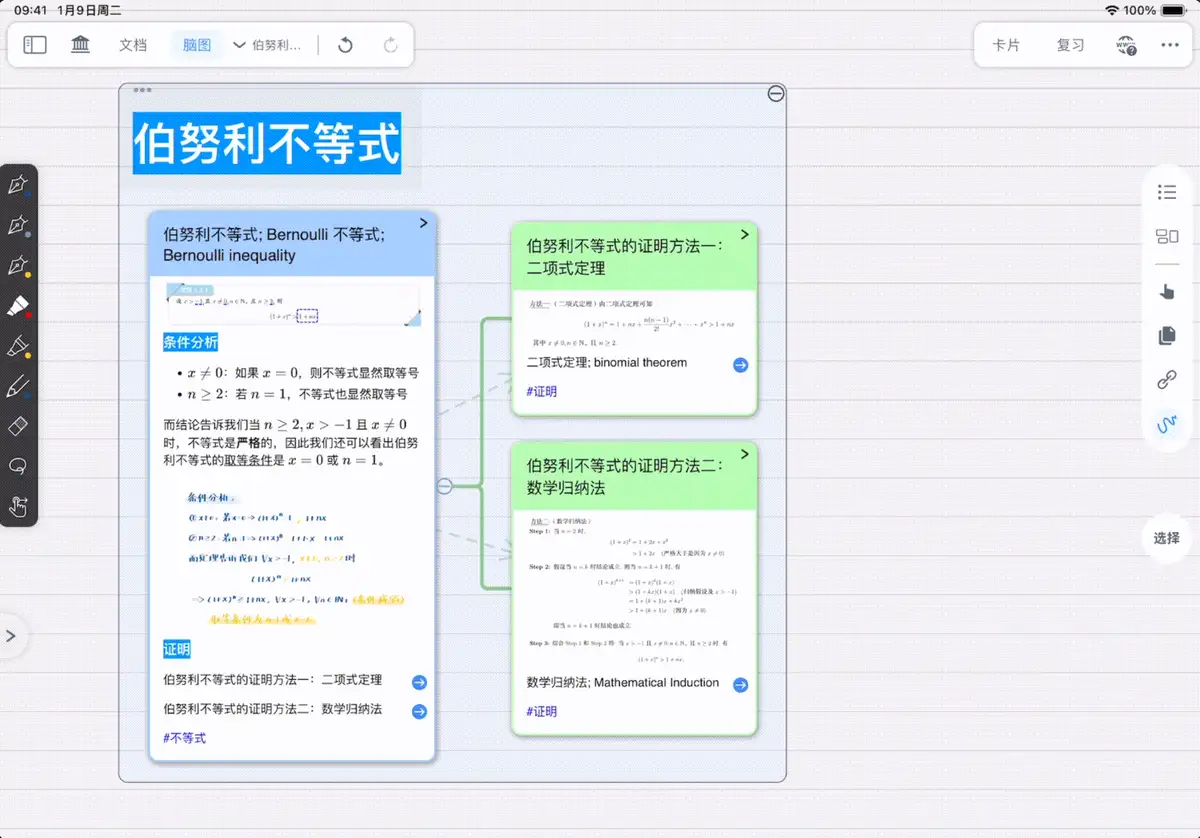Click the duplicate cards icon
This screenshot has height=838, width=1200.
point(1166,336)
